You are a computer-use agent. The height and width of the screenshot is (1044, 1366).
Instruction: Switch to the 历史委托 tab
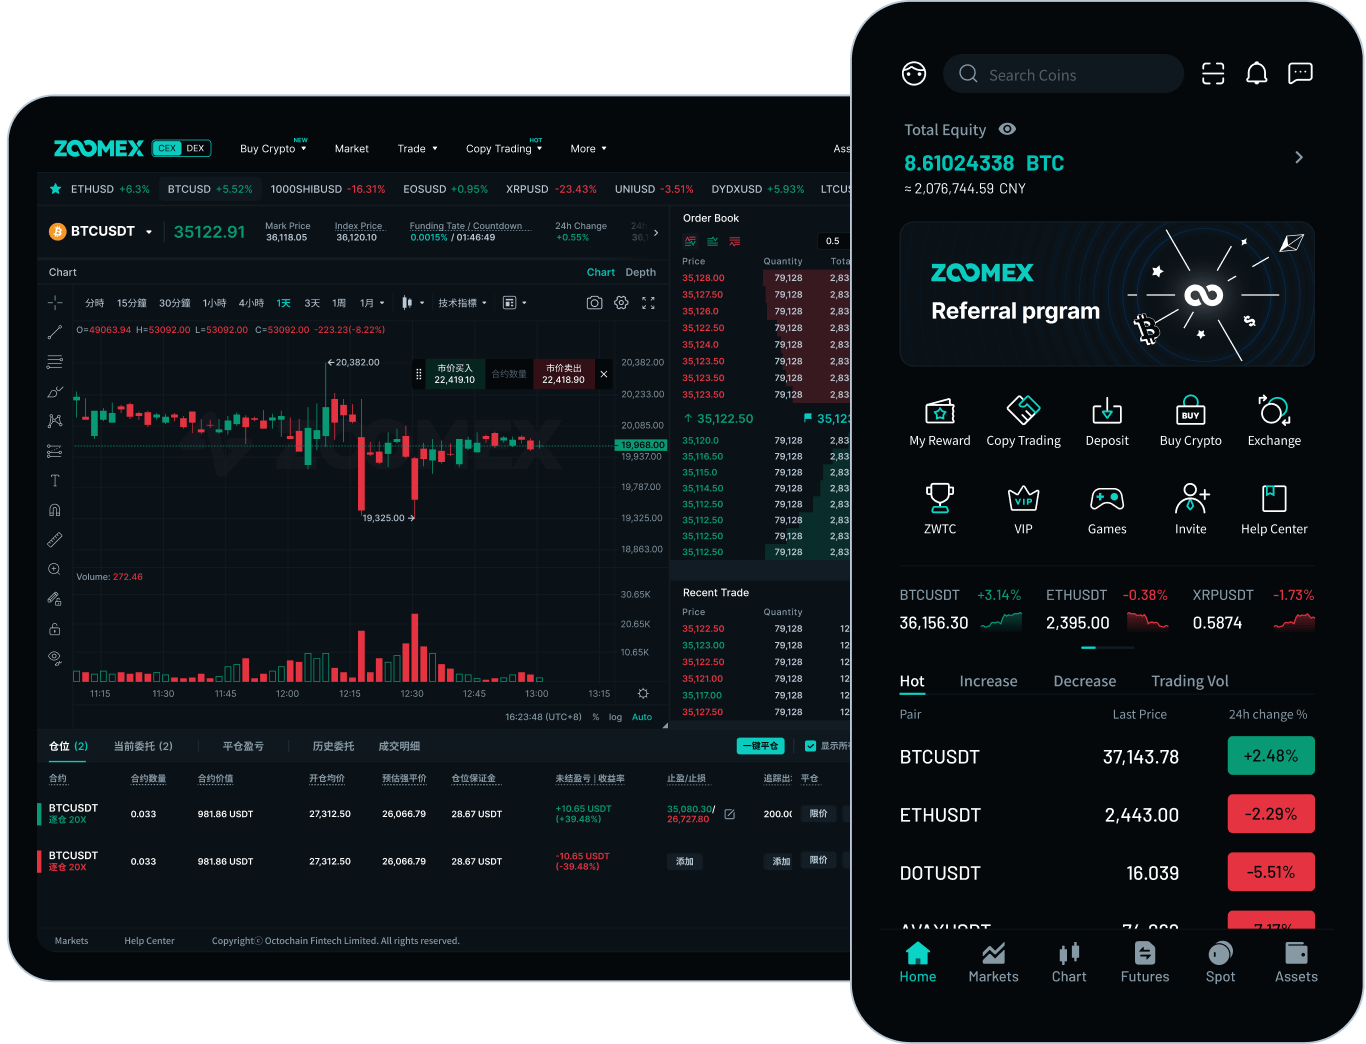[333, 746]
